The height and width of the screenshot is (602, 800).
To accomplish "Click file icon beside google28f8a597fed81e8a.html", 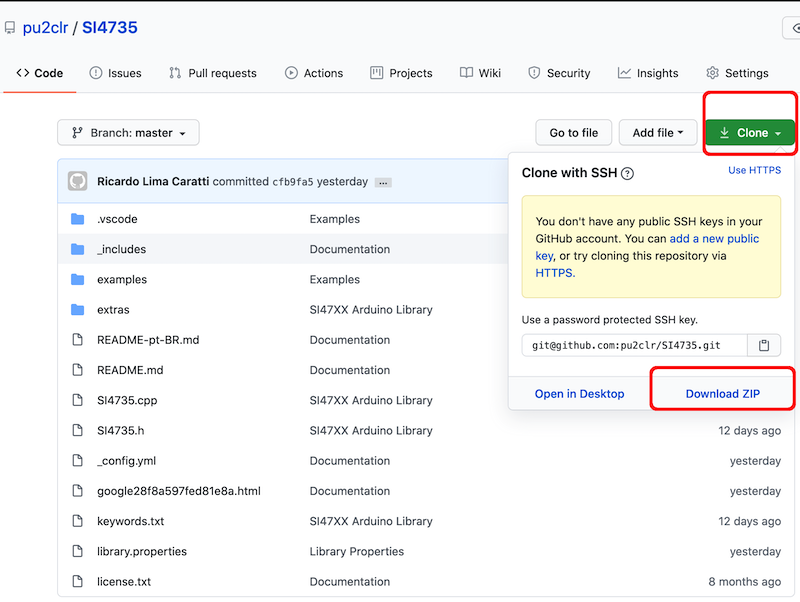I will (78, 490).
